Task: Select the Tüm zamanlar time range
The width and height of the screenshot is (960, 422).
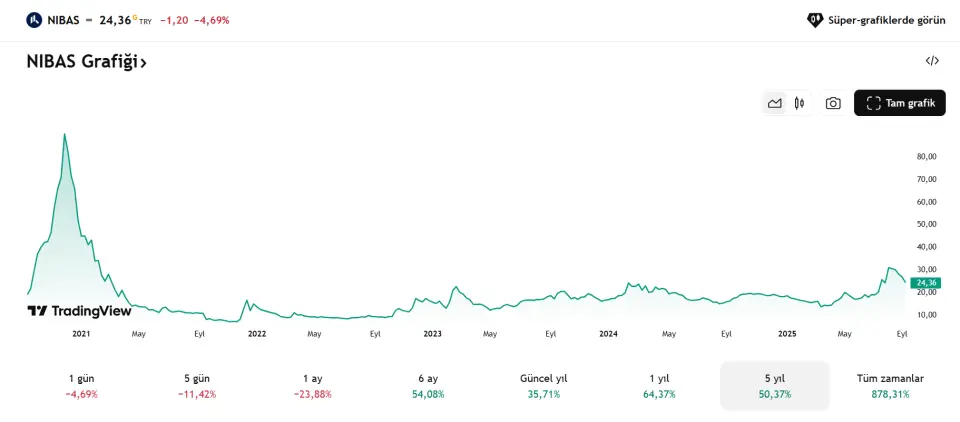Action: click(890, 385)
